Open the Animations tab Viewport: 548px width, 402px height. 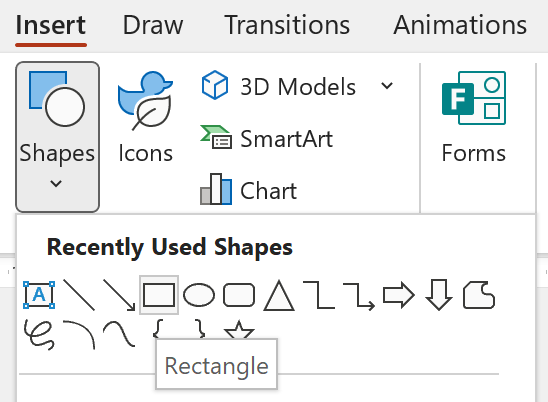pos(460,25)
